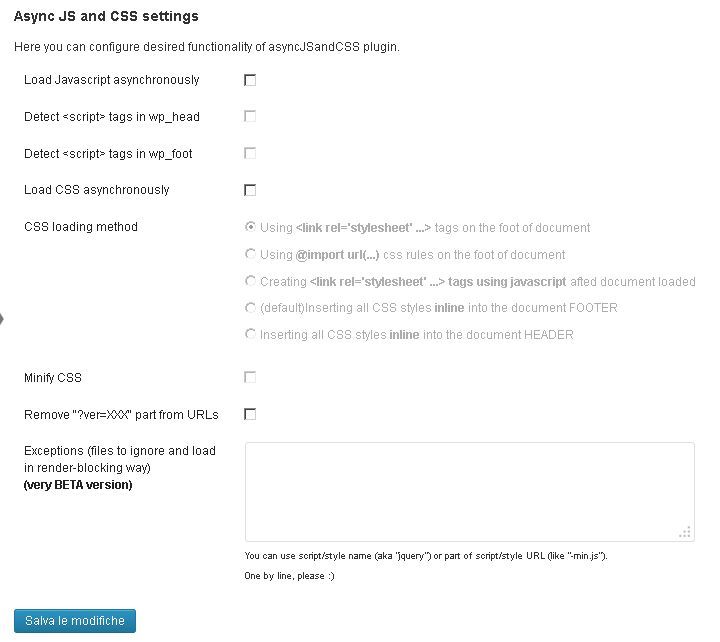
Task: Click the "CSS loading method" label text
Action: [x=81, y=227]
